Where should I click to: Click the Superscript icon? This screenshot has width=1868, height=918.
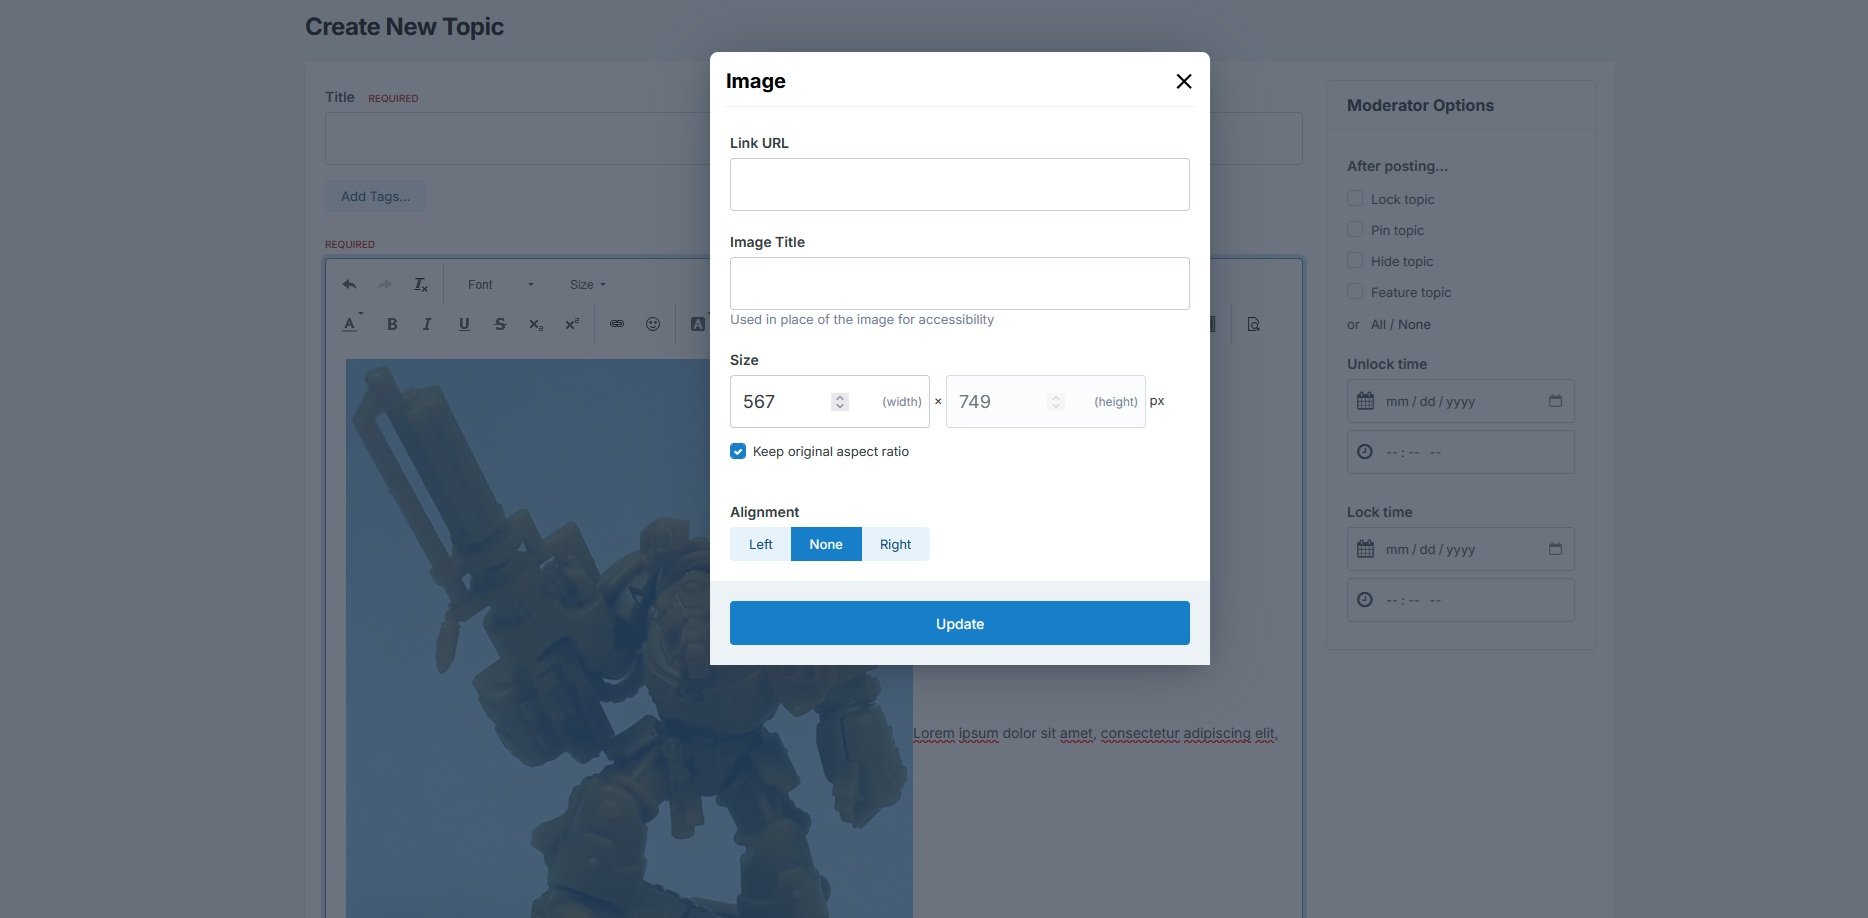pyautogui.click(x=572, y=324)
